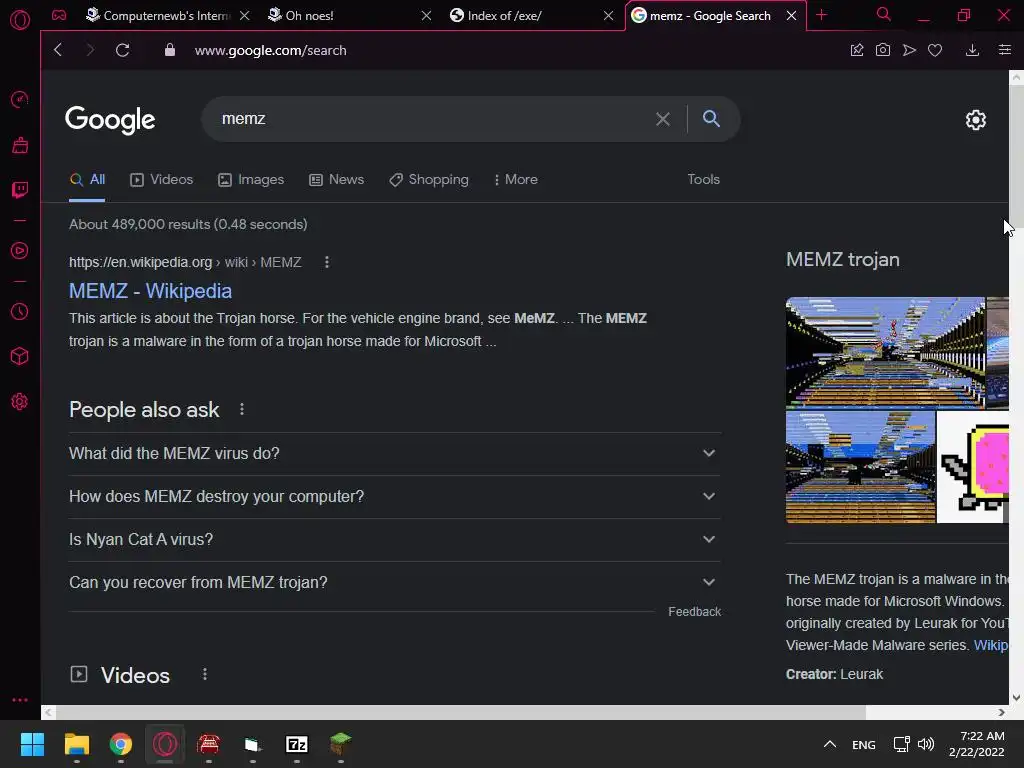1024x768 pixels.
Task: Select the Images search filter
Action: 251,180
